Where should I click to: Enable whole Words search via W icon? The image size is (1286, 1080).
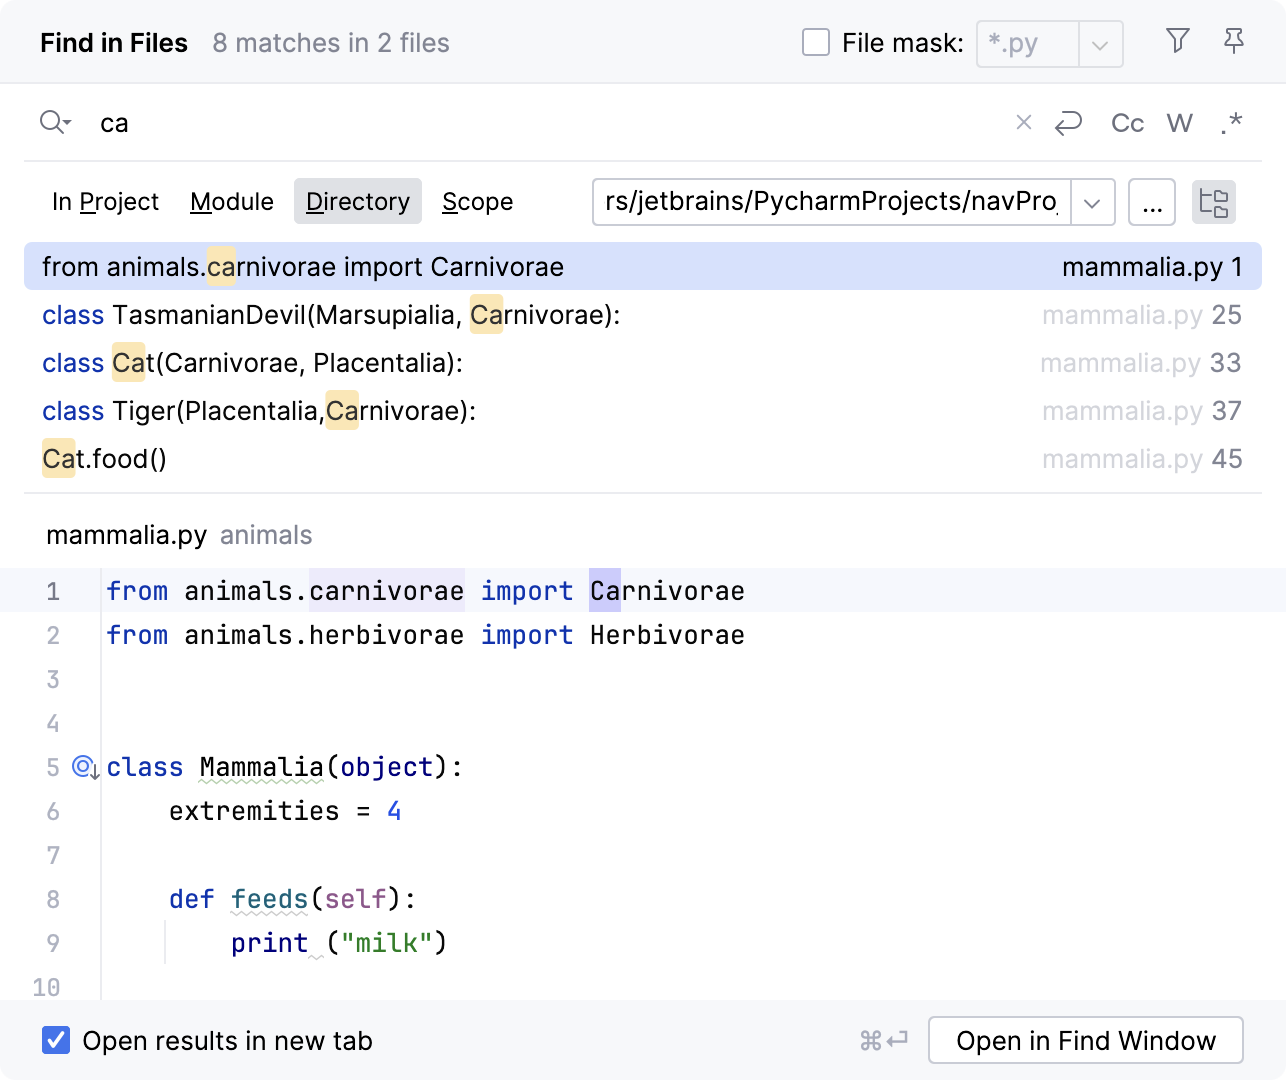pos(1179,122)
